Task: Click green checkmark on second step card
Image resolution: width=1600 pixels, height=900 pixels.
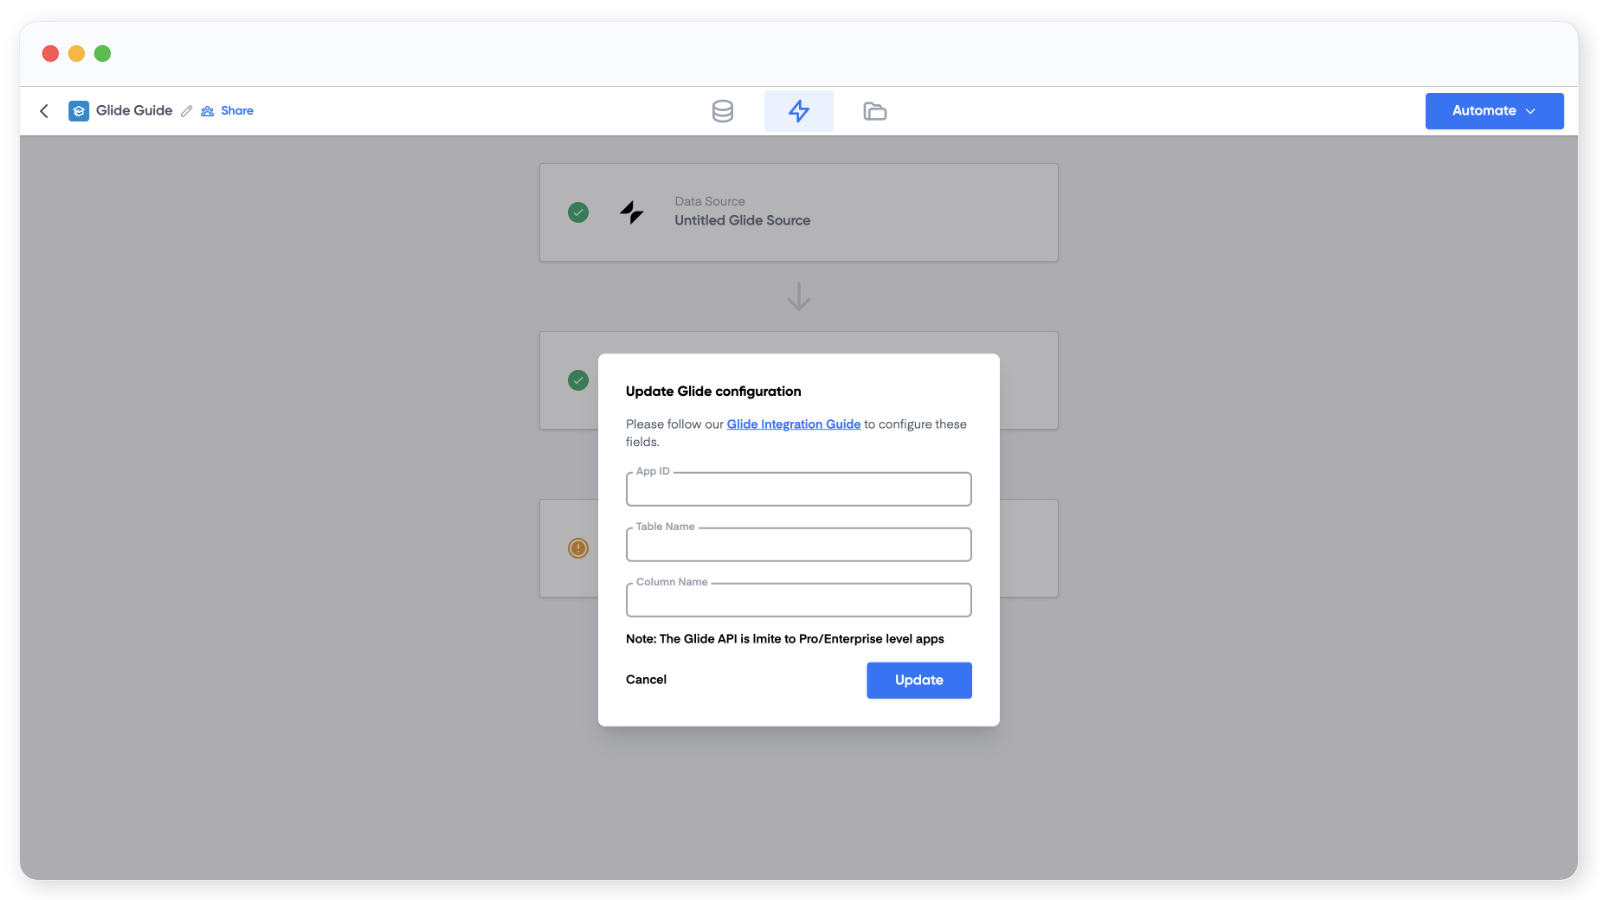Action: tap(578, 380)
